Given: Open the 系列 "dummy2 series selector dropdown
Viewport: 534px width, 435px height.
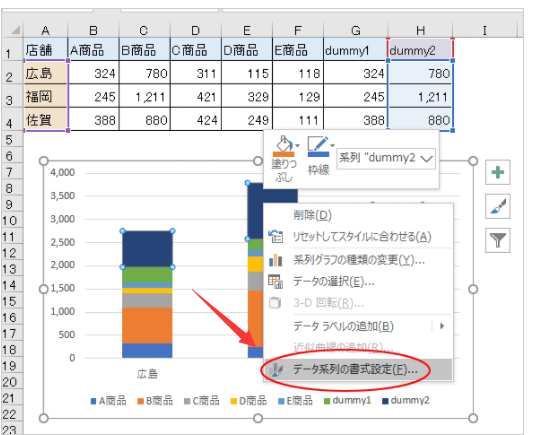Looking at the screenshot, I should pos(386,158).
